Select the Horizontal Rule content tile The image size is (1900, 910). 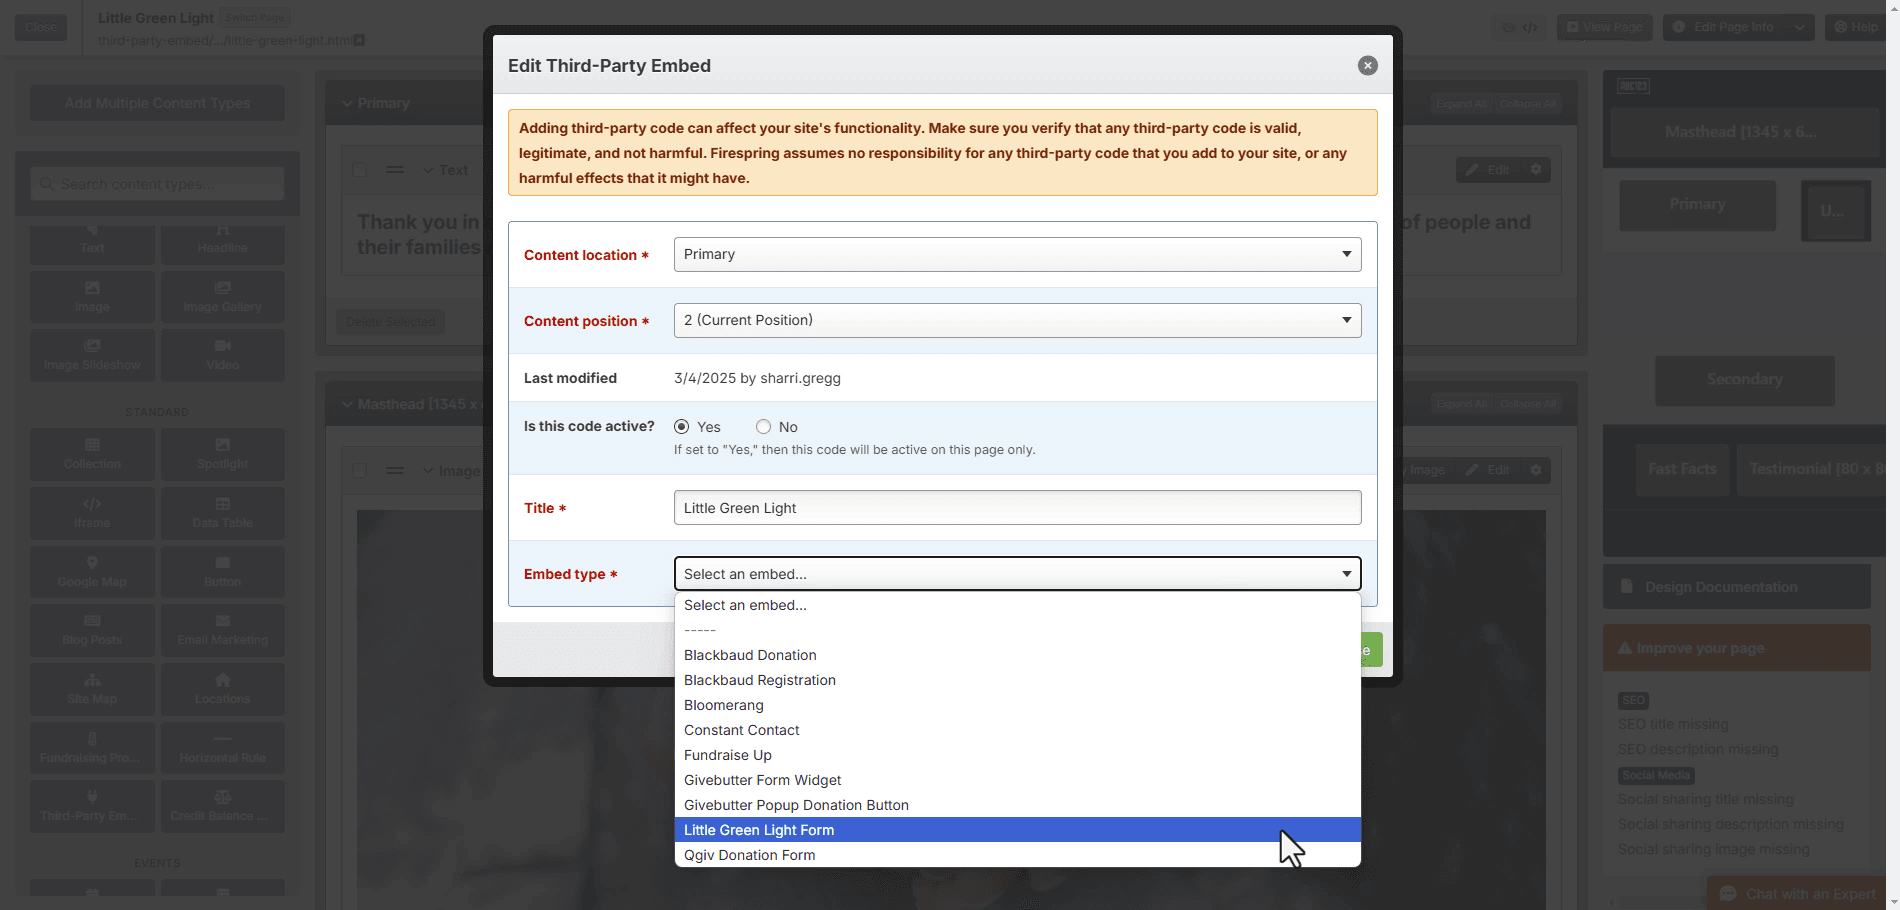[x=223, y=748]
